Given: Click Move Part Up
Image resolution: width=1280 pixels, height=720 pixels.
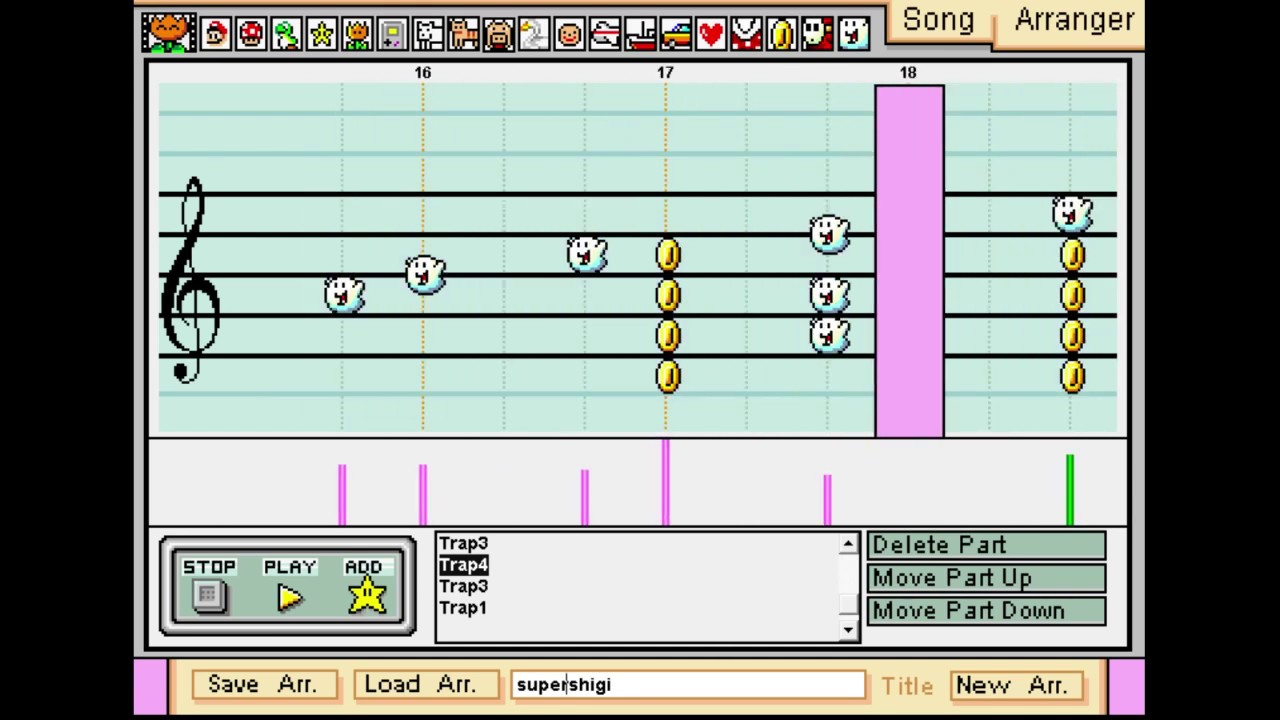Looking at the screenshot, I should click(x=986, y=578).
